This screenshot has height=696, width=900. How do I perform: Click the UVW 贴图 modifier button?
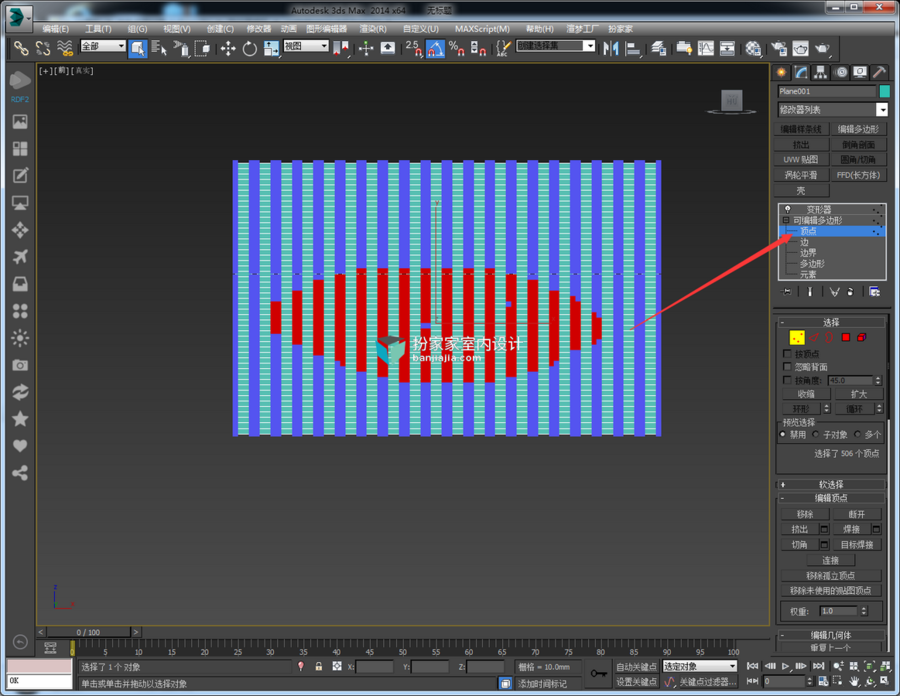click(801, 160)
